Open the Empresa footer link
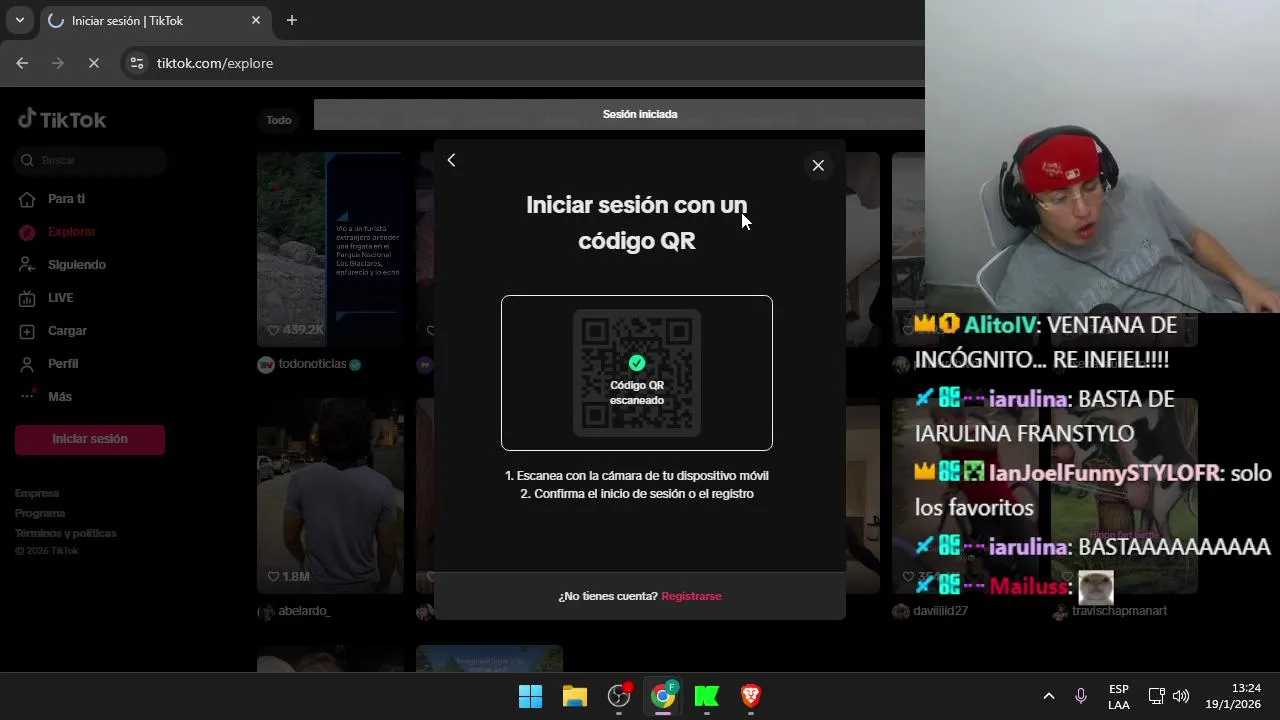Screen dimensions: 1280x720 [37, 493]
